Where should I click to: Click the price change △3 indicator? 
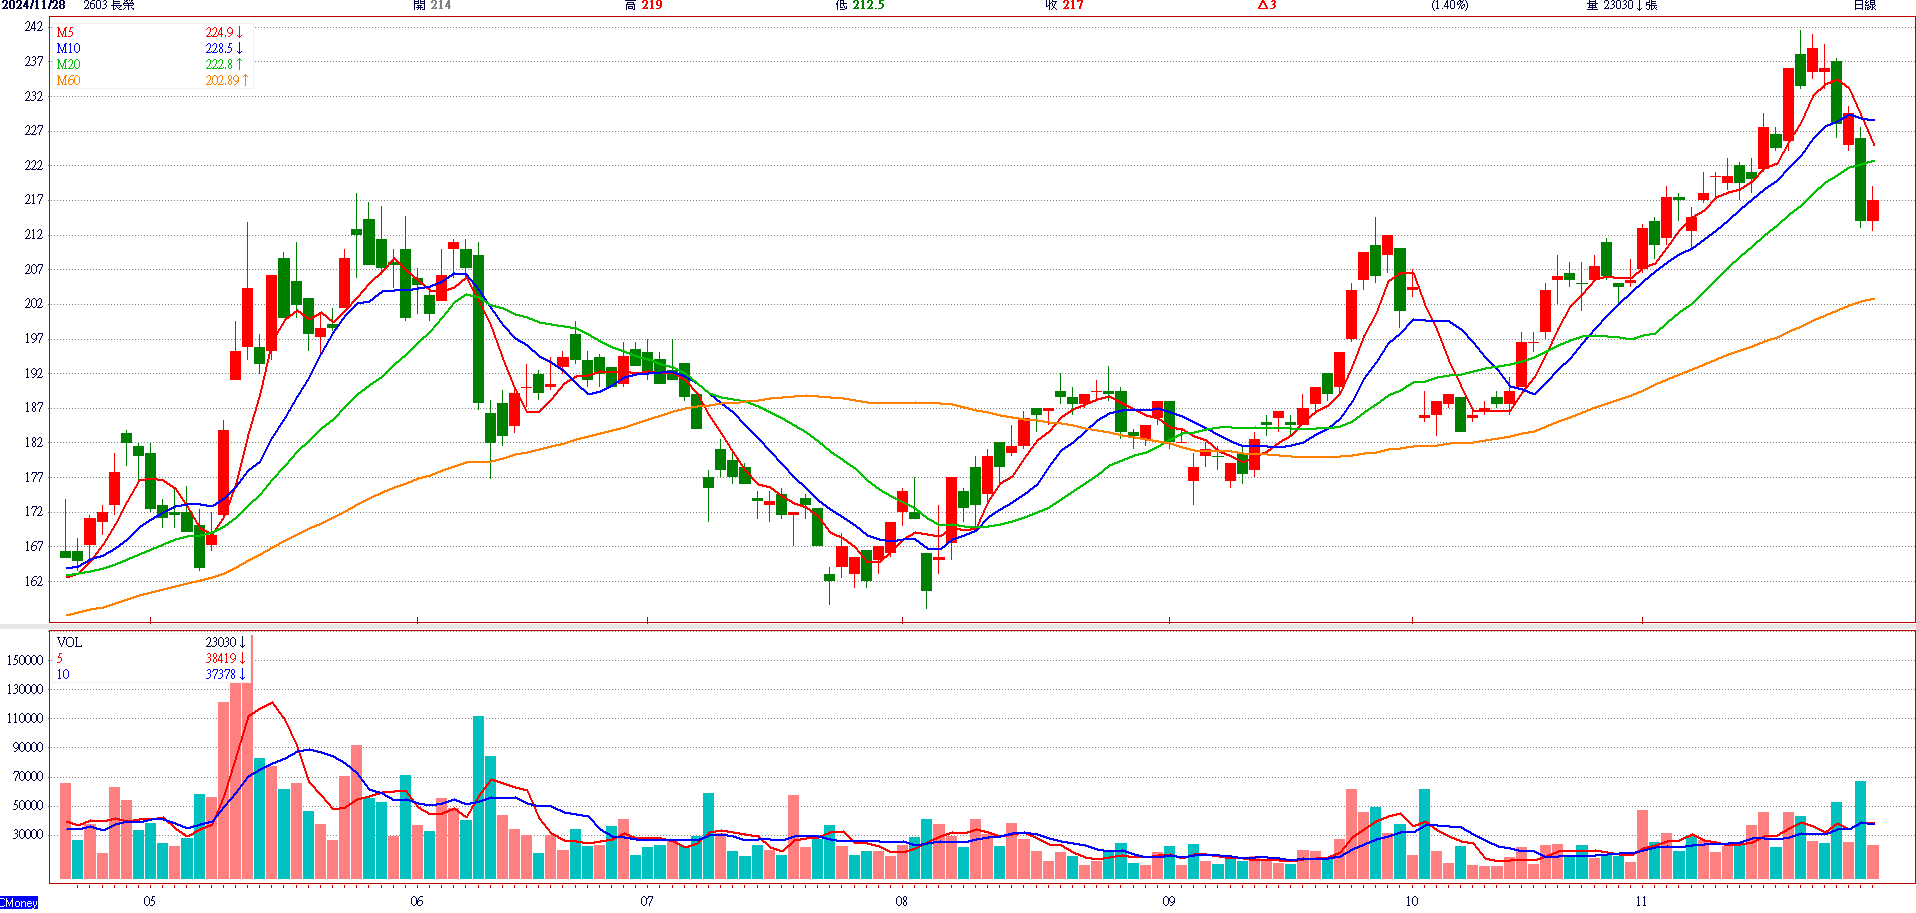[x=1267, y=5]
